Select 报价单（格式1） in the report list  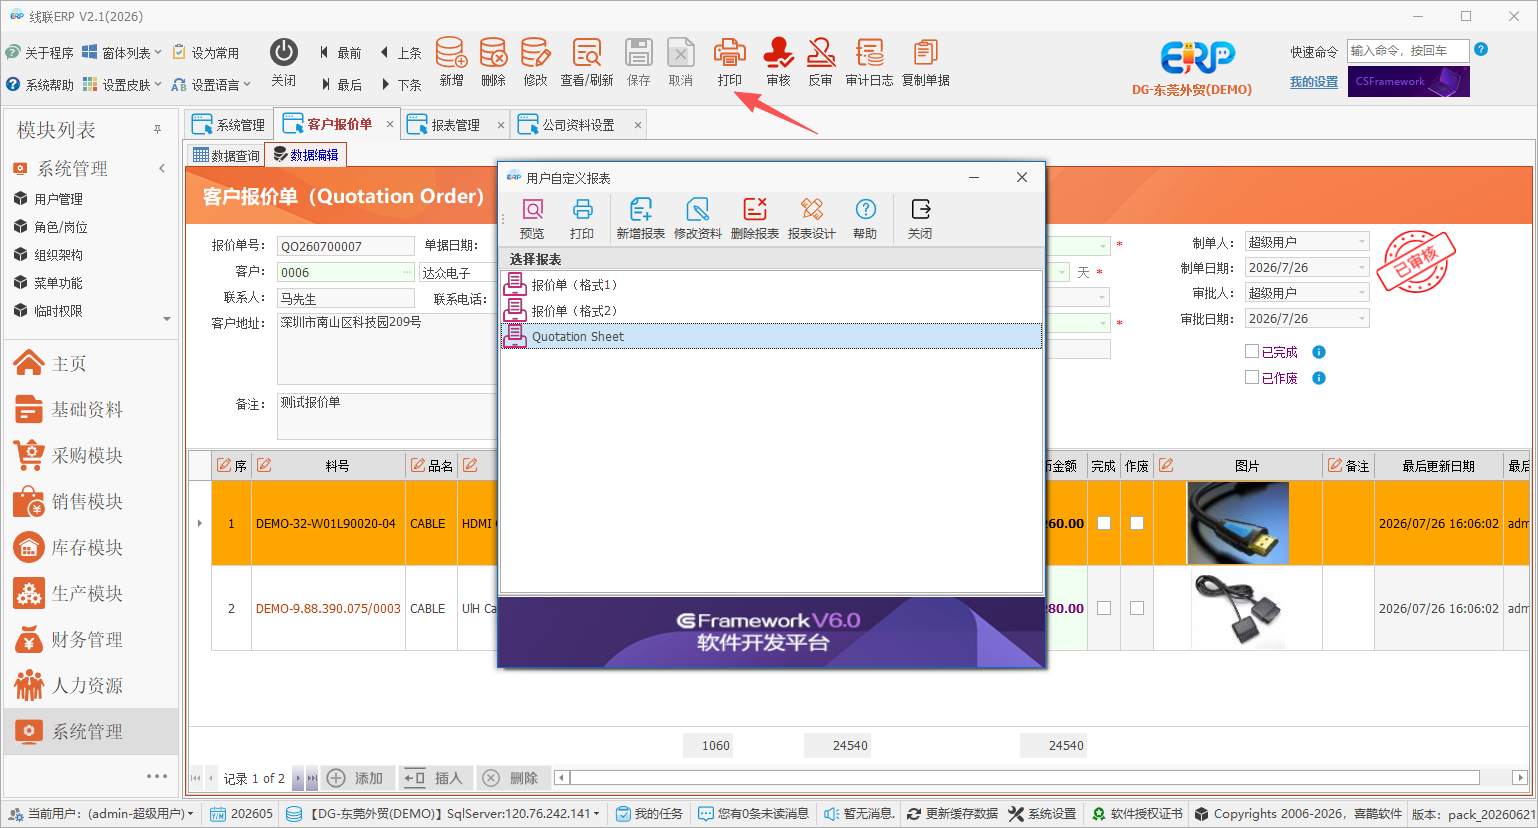click(x=771, y=285)
